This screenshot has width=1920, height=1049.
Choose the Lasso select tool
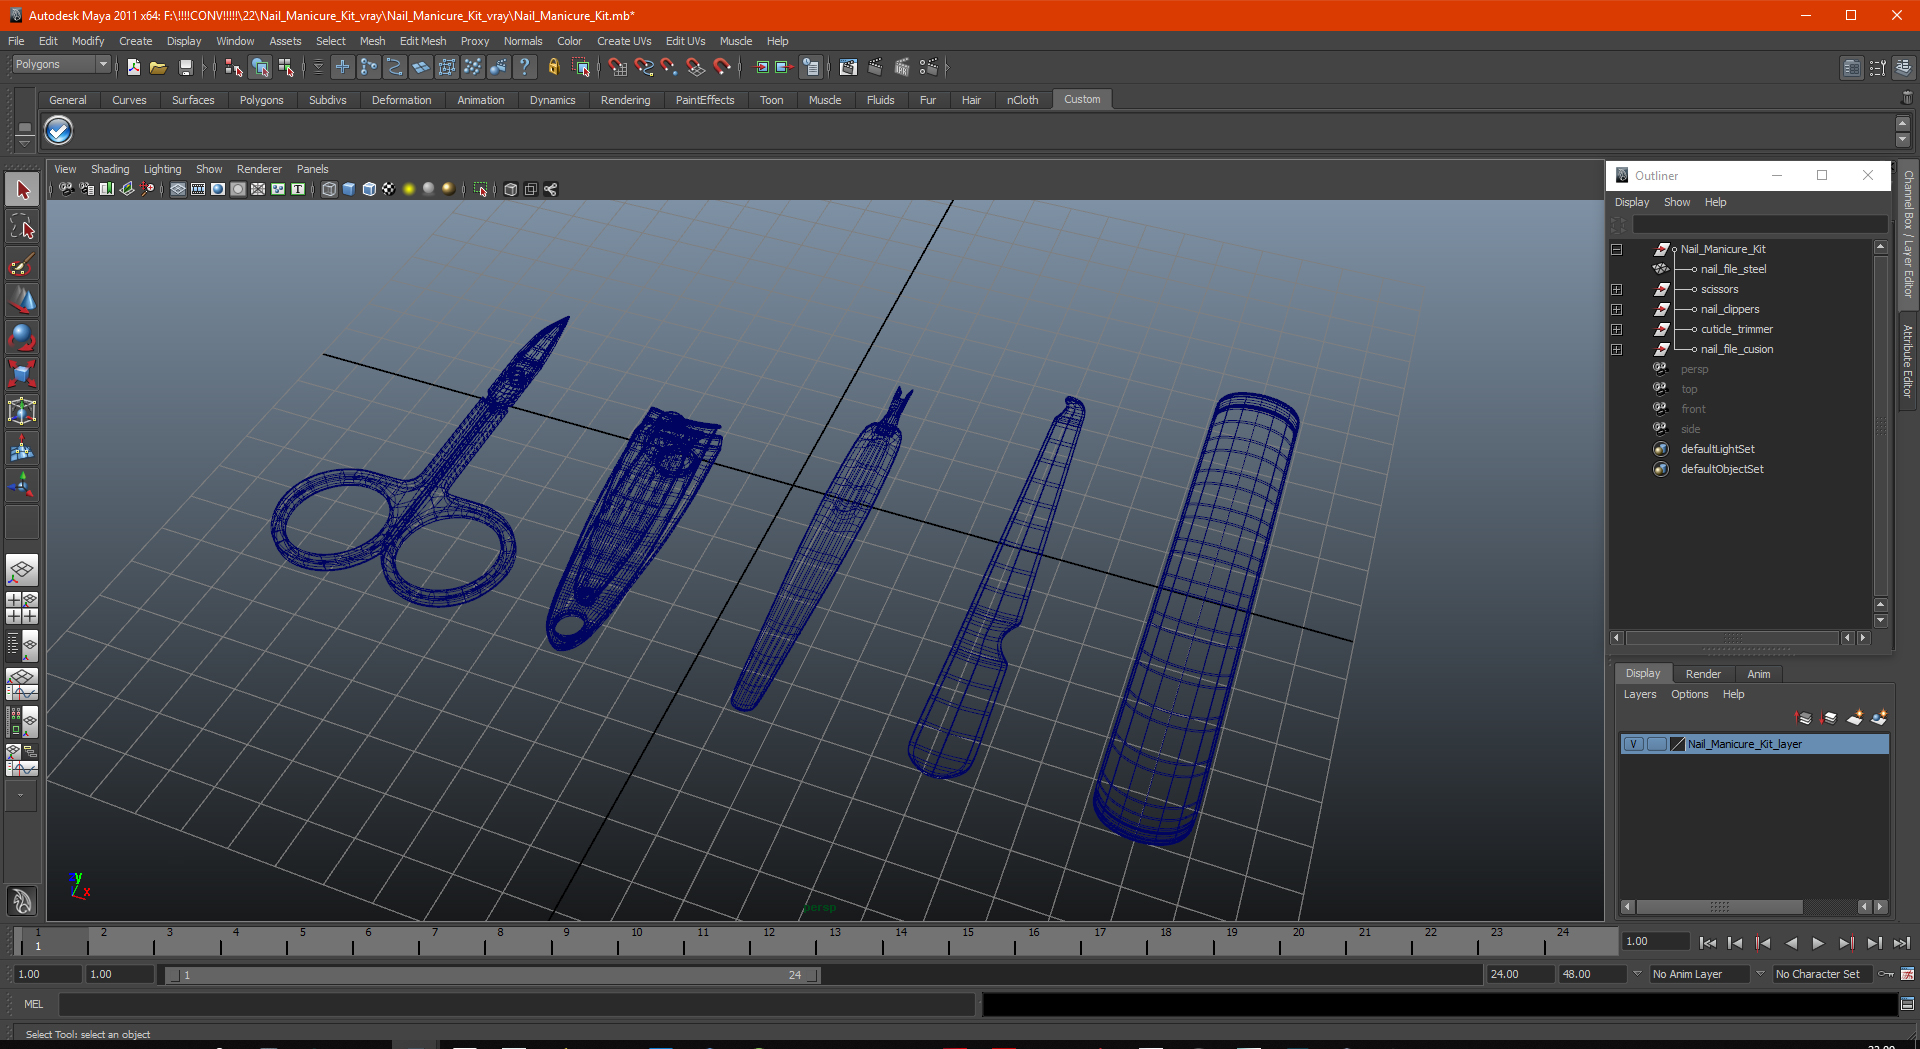pyautogui.click(x=22, y=227)
